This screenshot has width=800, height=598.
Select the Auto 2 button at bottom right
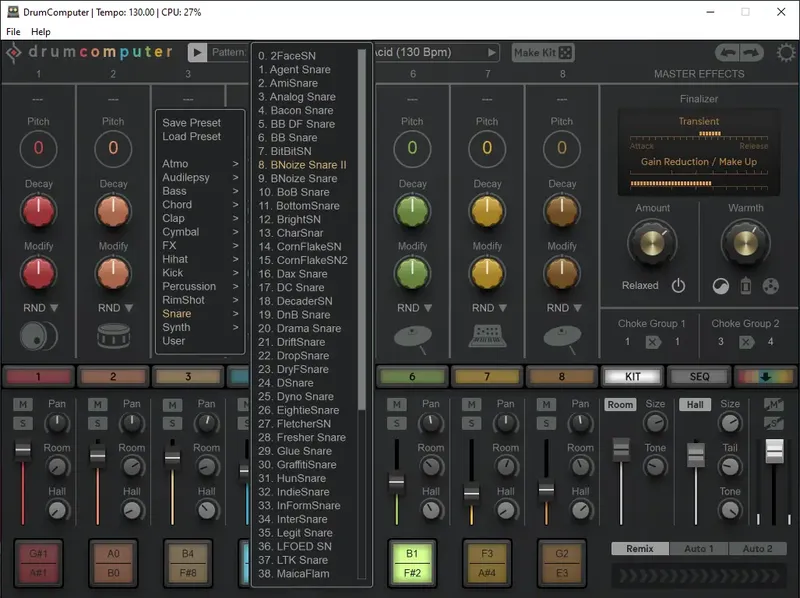pos(758,549)
